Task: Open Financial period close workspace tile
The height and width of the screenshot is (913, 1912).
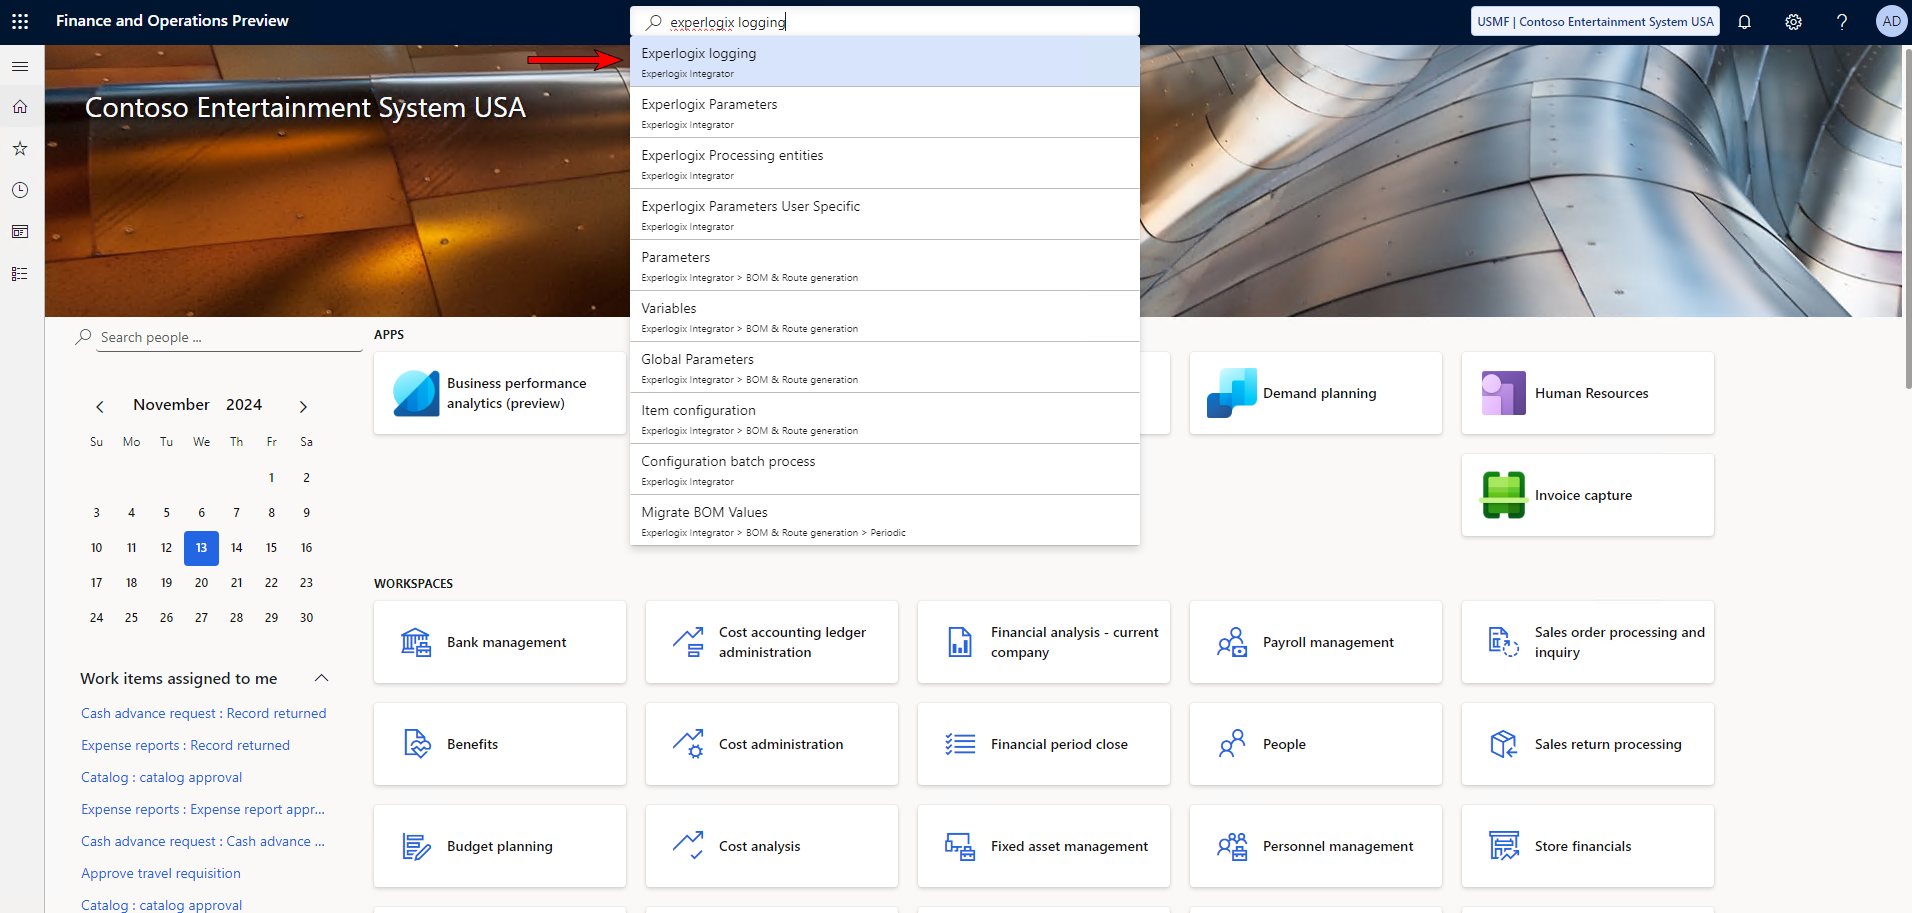Action: 1044,744
